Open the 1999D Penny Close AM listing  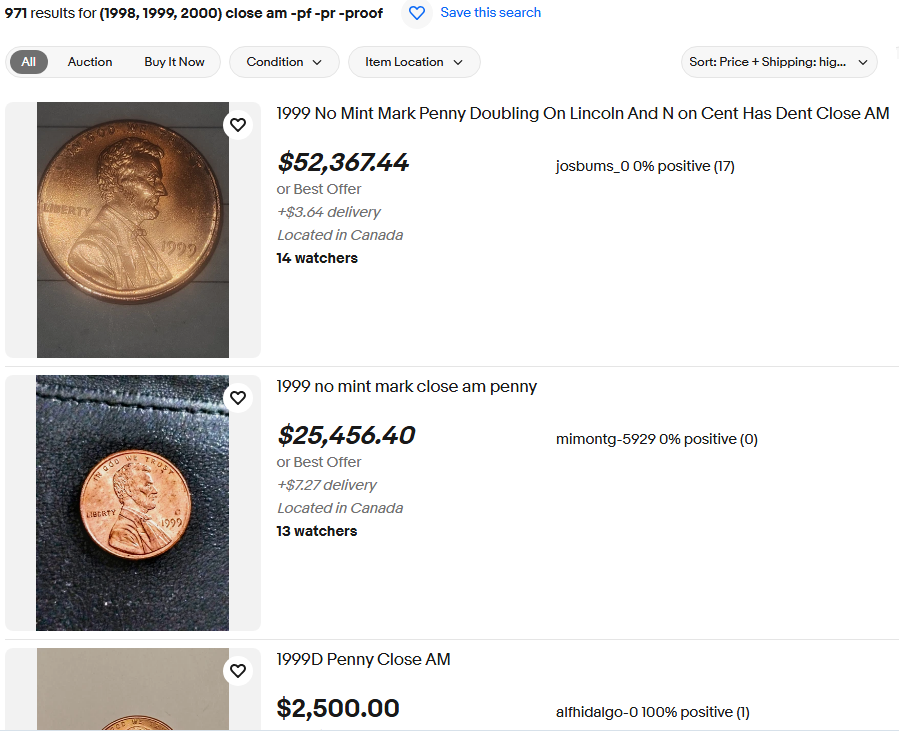[x=363, y=659]
